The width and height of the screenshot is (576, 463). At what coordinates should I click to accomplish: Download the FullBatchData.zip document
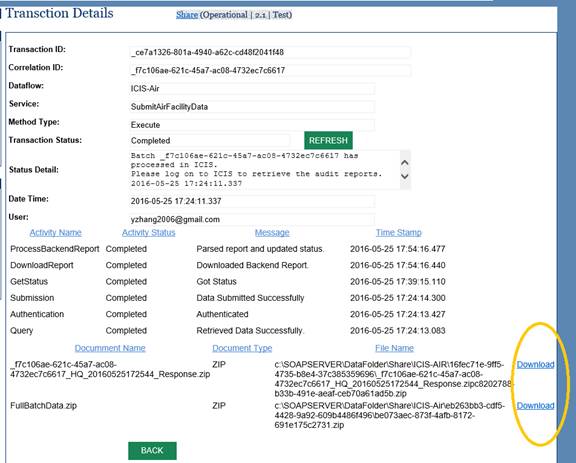click(535, 406)
